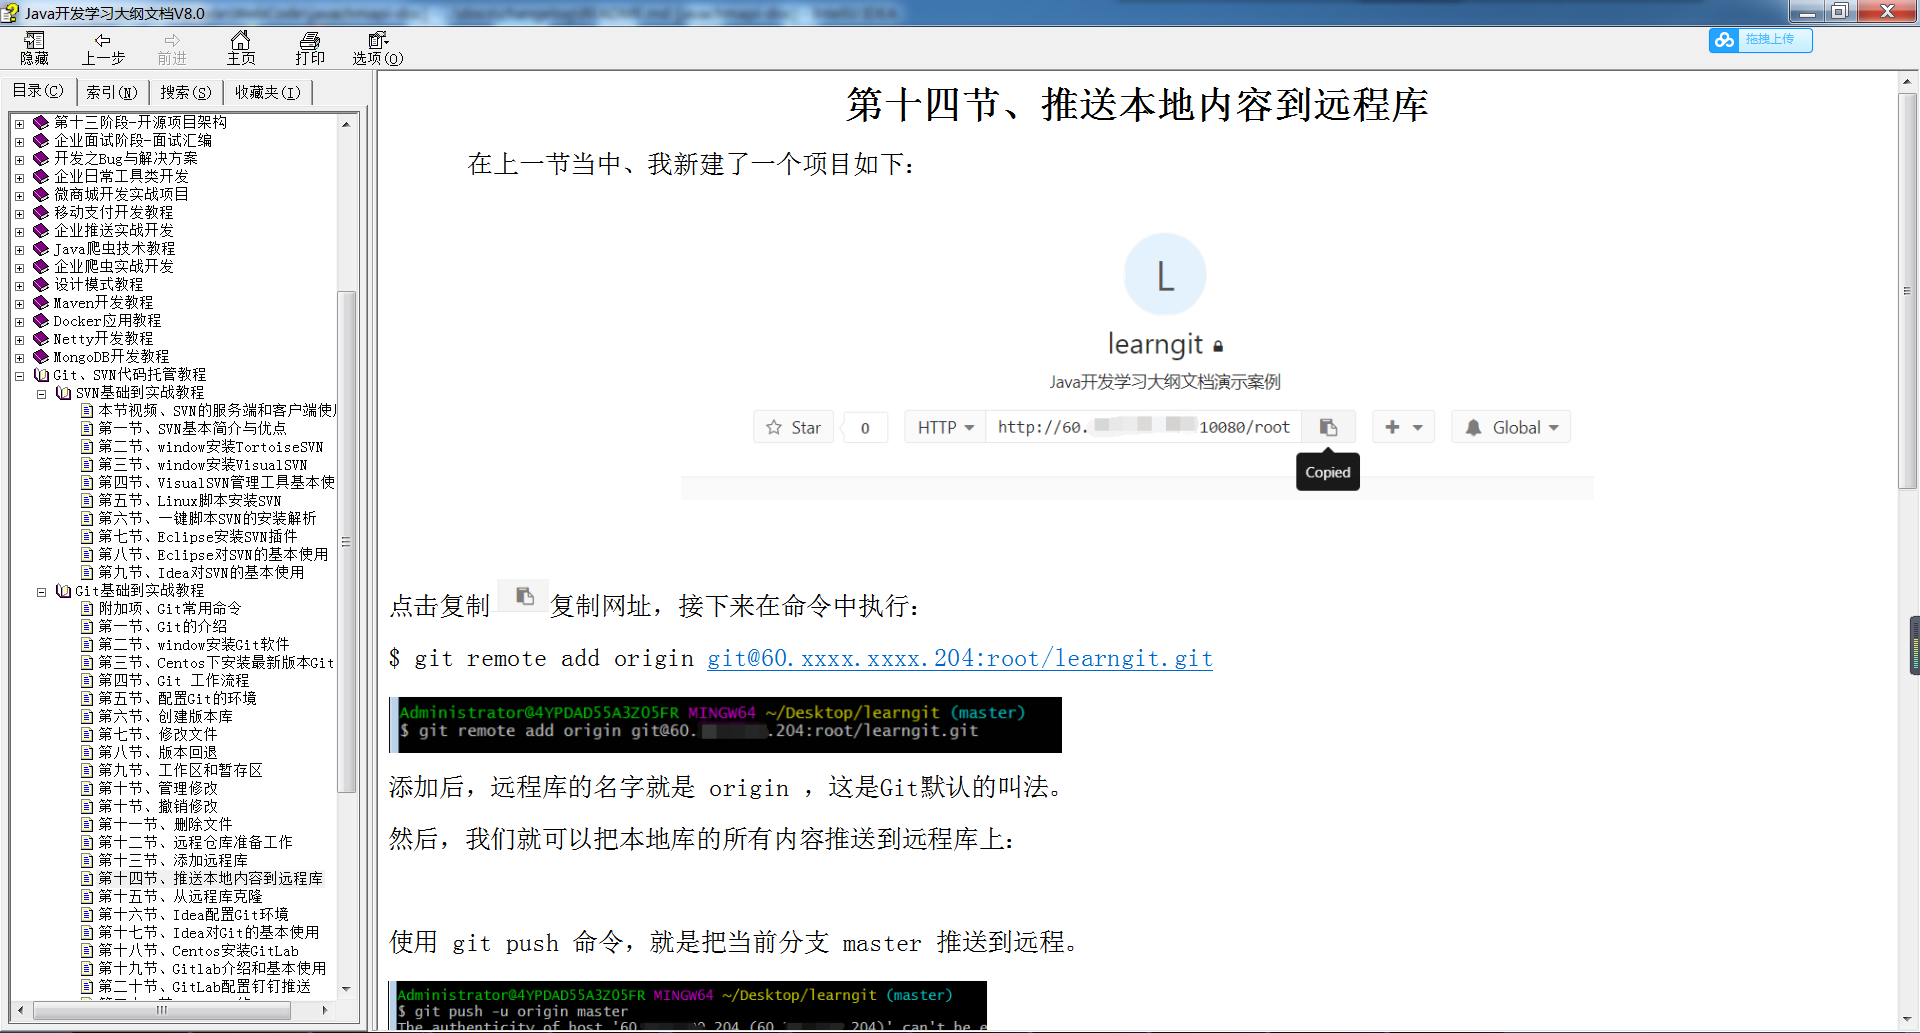Click the Star icon button
Image resolution: width=1920 pixels, height=1033 pixels.
pos(793,427)
